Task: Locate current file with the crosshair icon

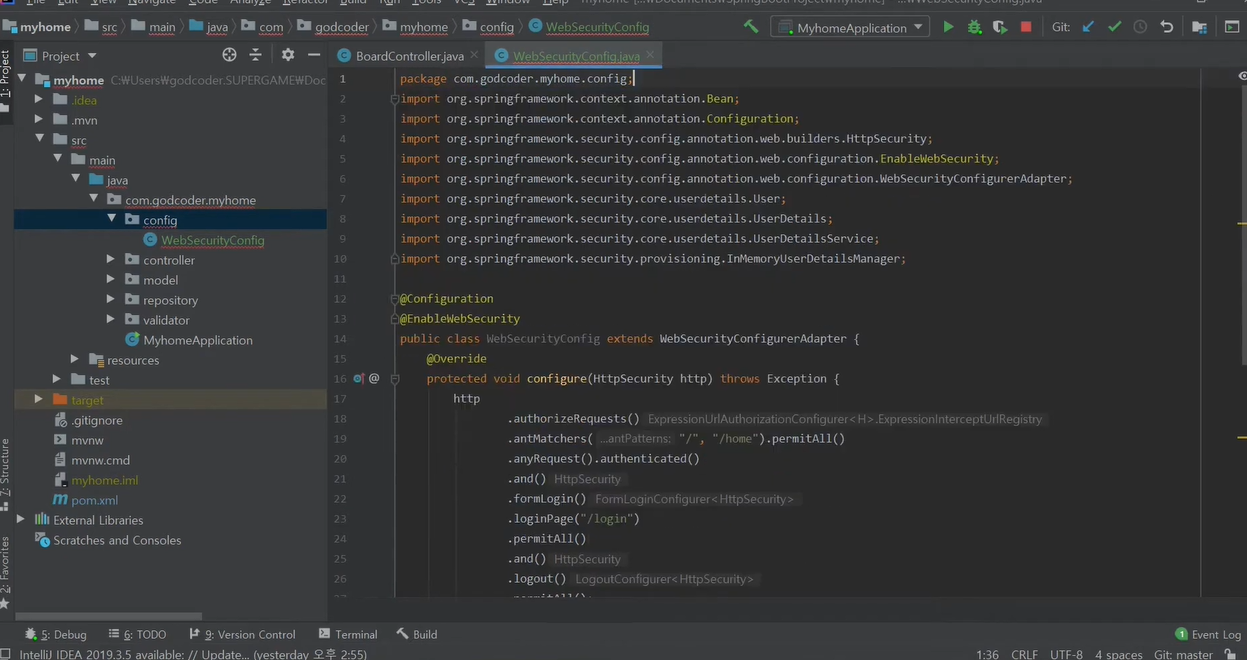Action: pyautogui.click(x=229, y=55)
